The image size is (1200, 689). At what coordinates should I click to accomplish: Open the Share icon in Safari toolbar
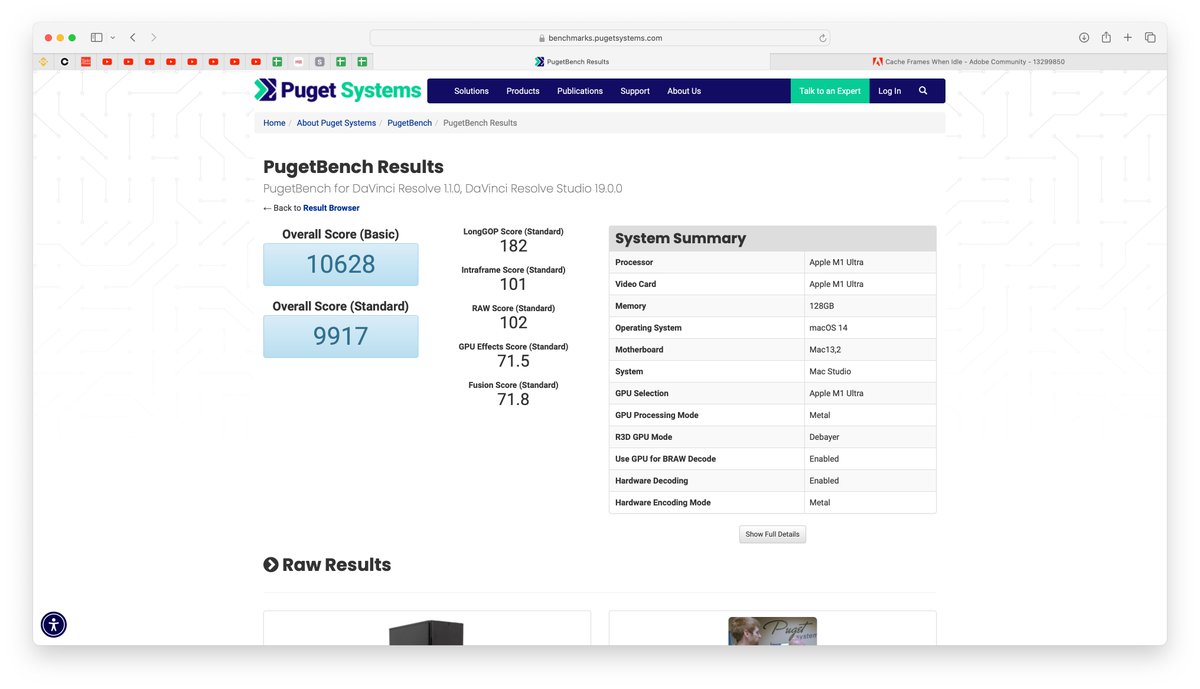click(1106, 37)
